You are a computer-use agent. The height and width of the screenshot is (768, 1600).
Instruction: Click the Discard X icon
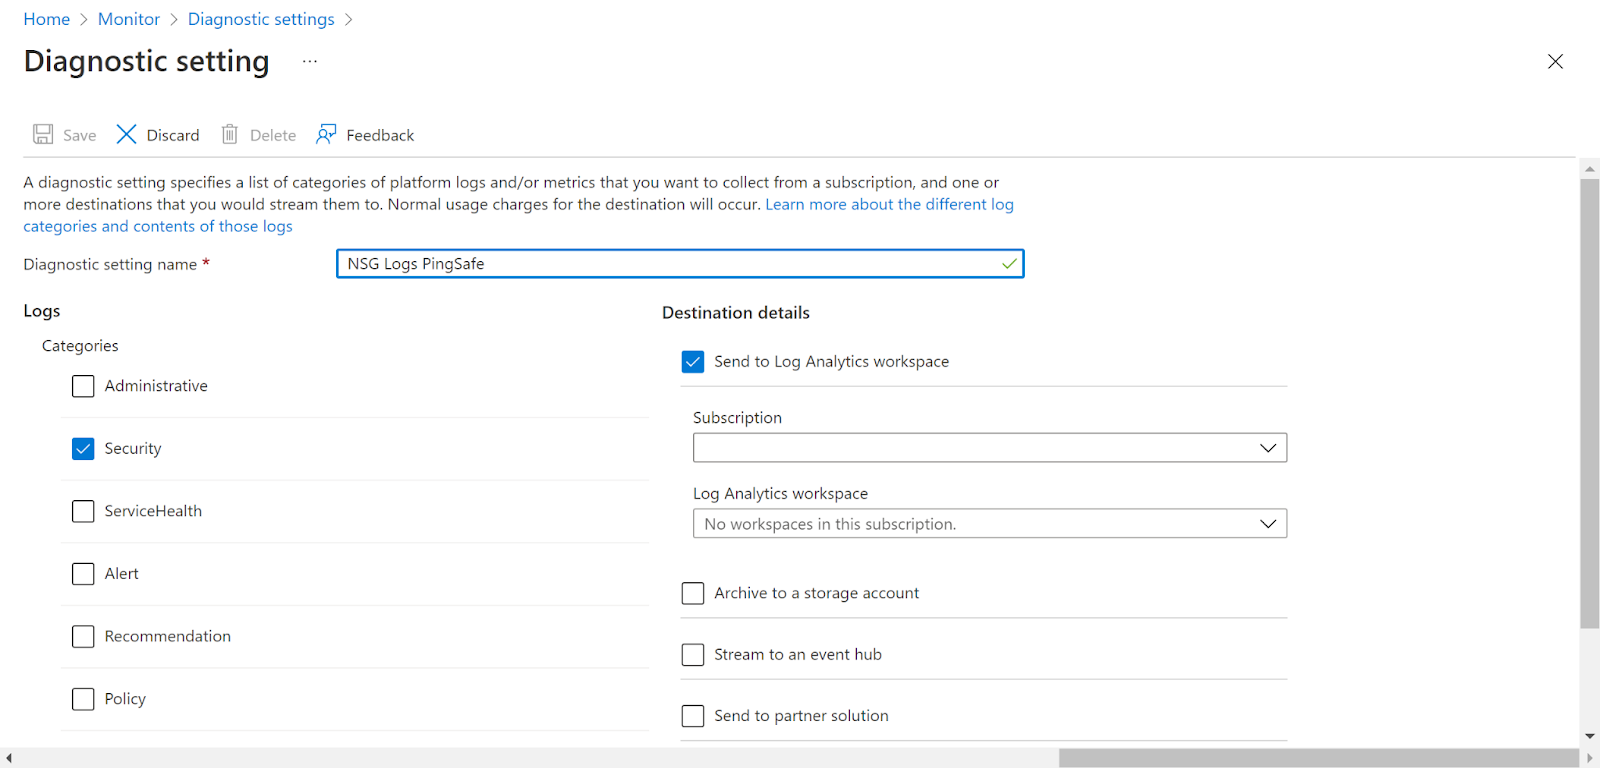pyautogui.click(x=126, y=135)
